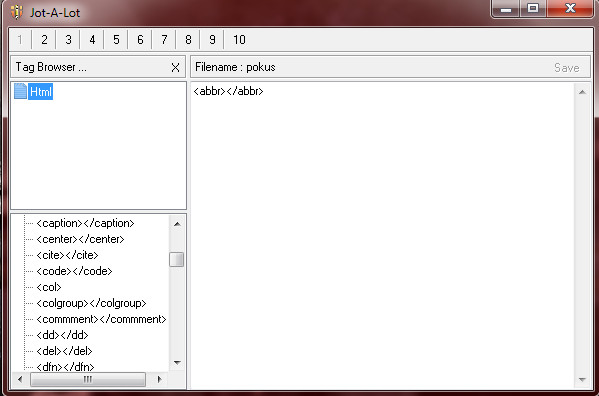Click tag list scroll left arrow

[20, 379]
